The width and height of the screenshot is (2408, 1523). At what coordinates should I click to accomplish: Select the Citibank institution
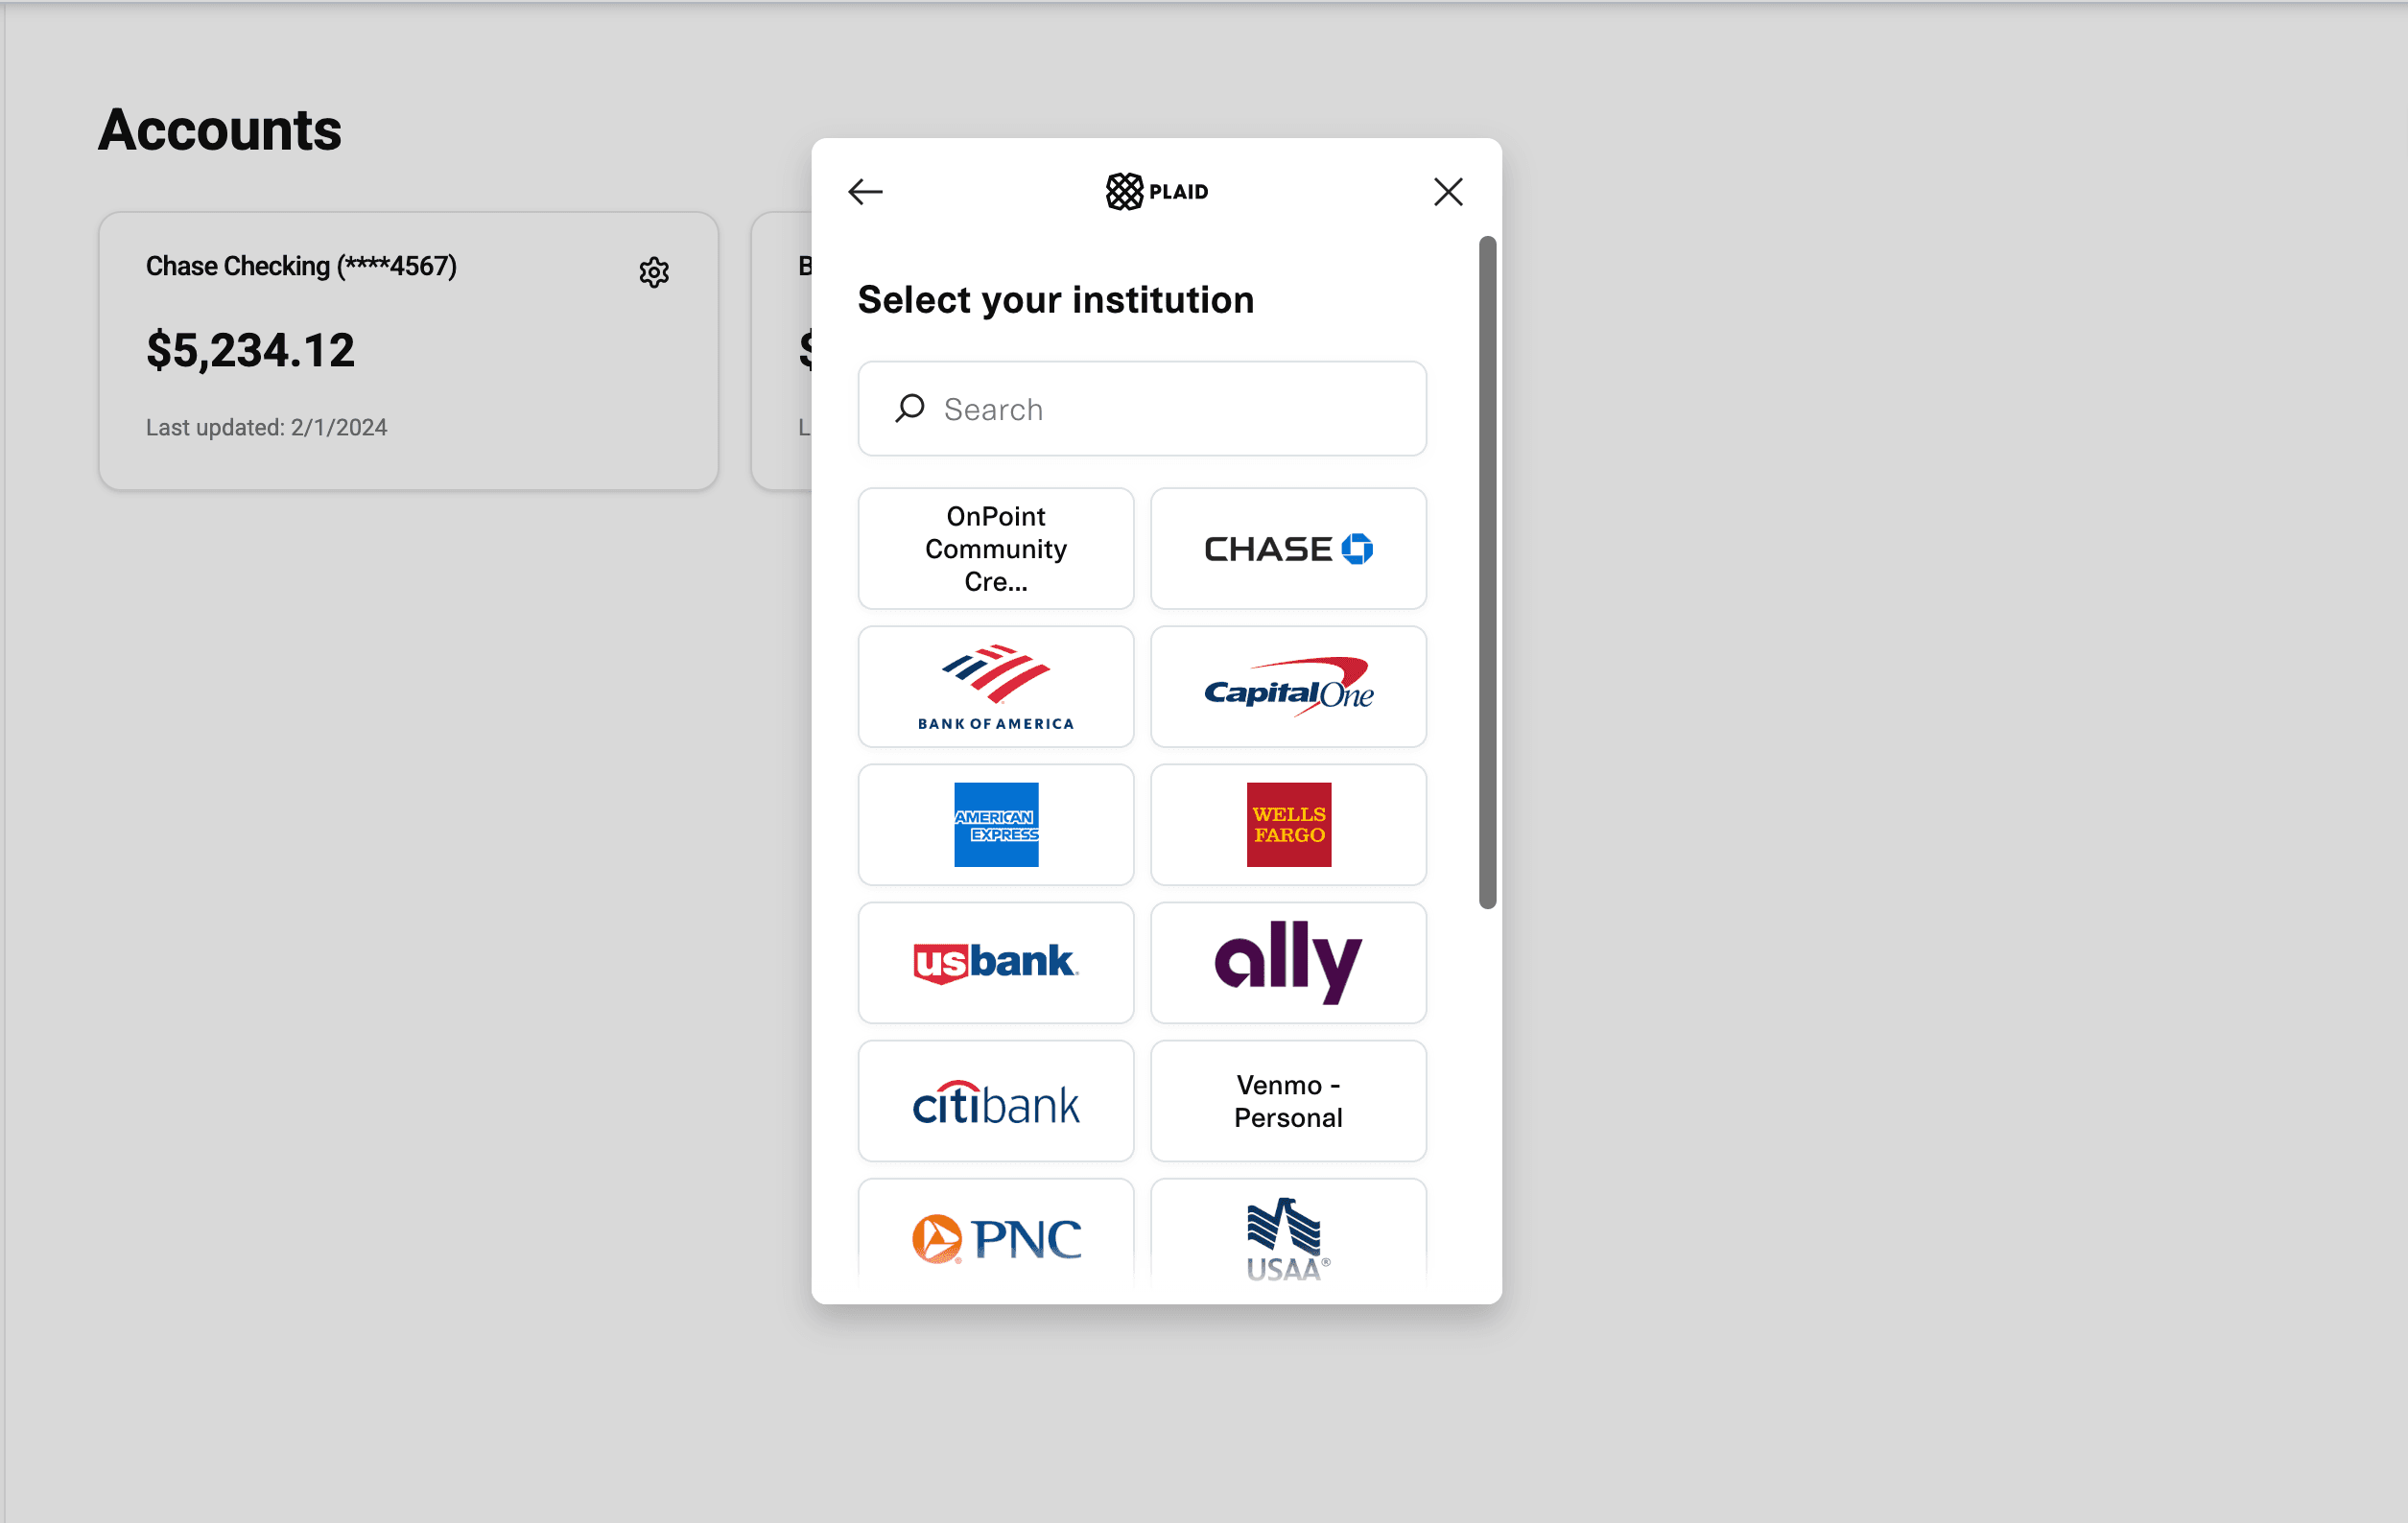pyautogui.click(x=995, y=1100)
